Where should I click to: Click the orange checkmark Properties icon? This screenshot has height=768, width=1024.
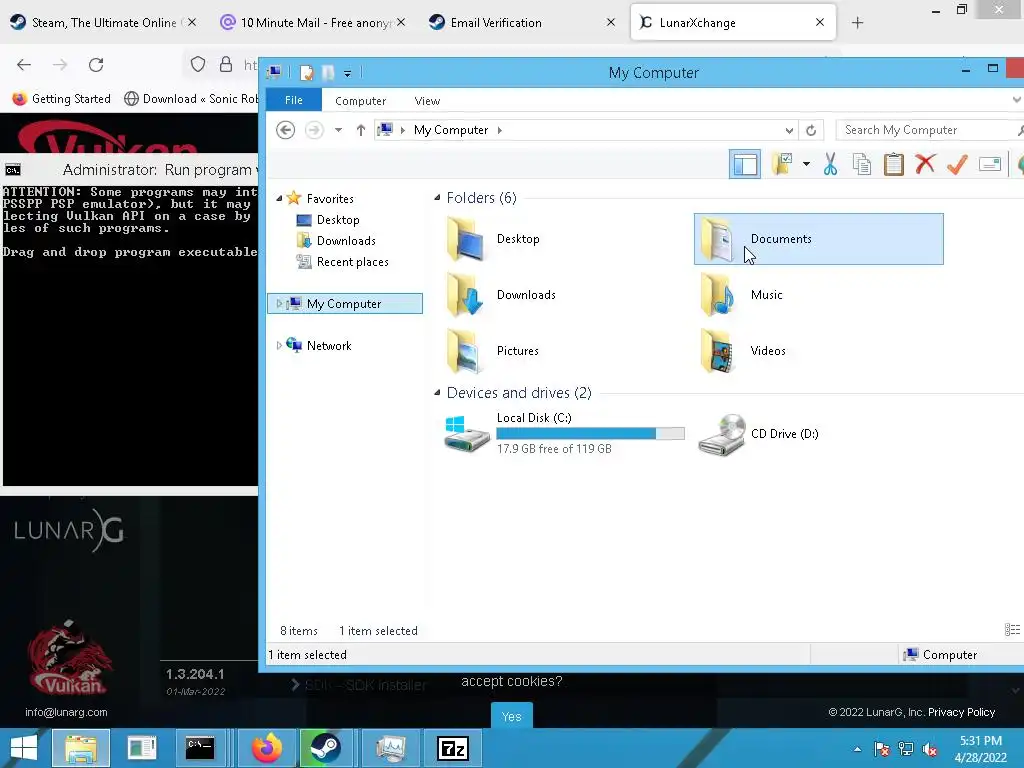point(957,164)
